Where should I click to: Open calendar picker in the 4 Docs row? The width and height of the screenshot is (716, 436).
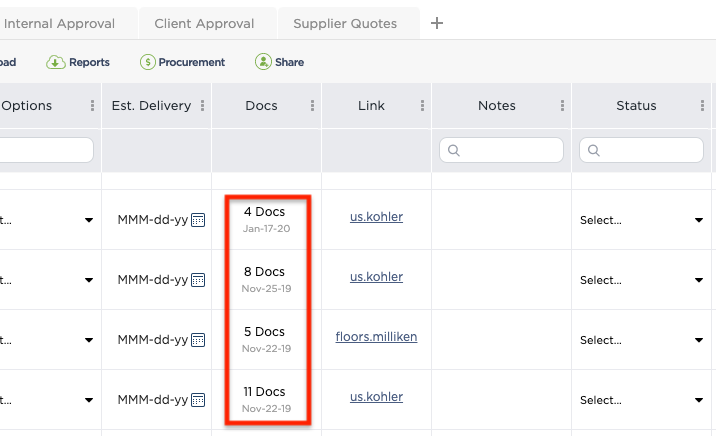(198, 220)
